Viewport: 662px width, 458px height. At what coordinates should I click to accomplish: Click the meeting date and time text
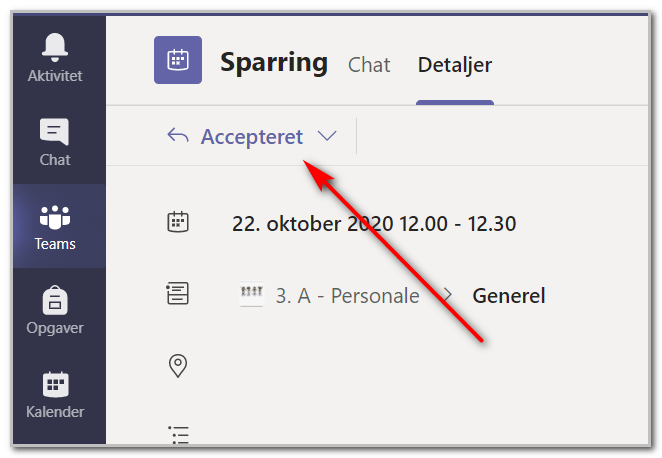tap(374, 224)
